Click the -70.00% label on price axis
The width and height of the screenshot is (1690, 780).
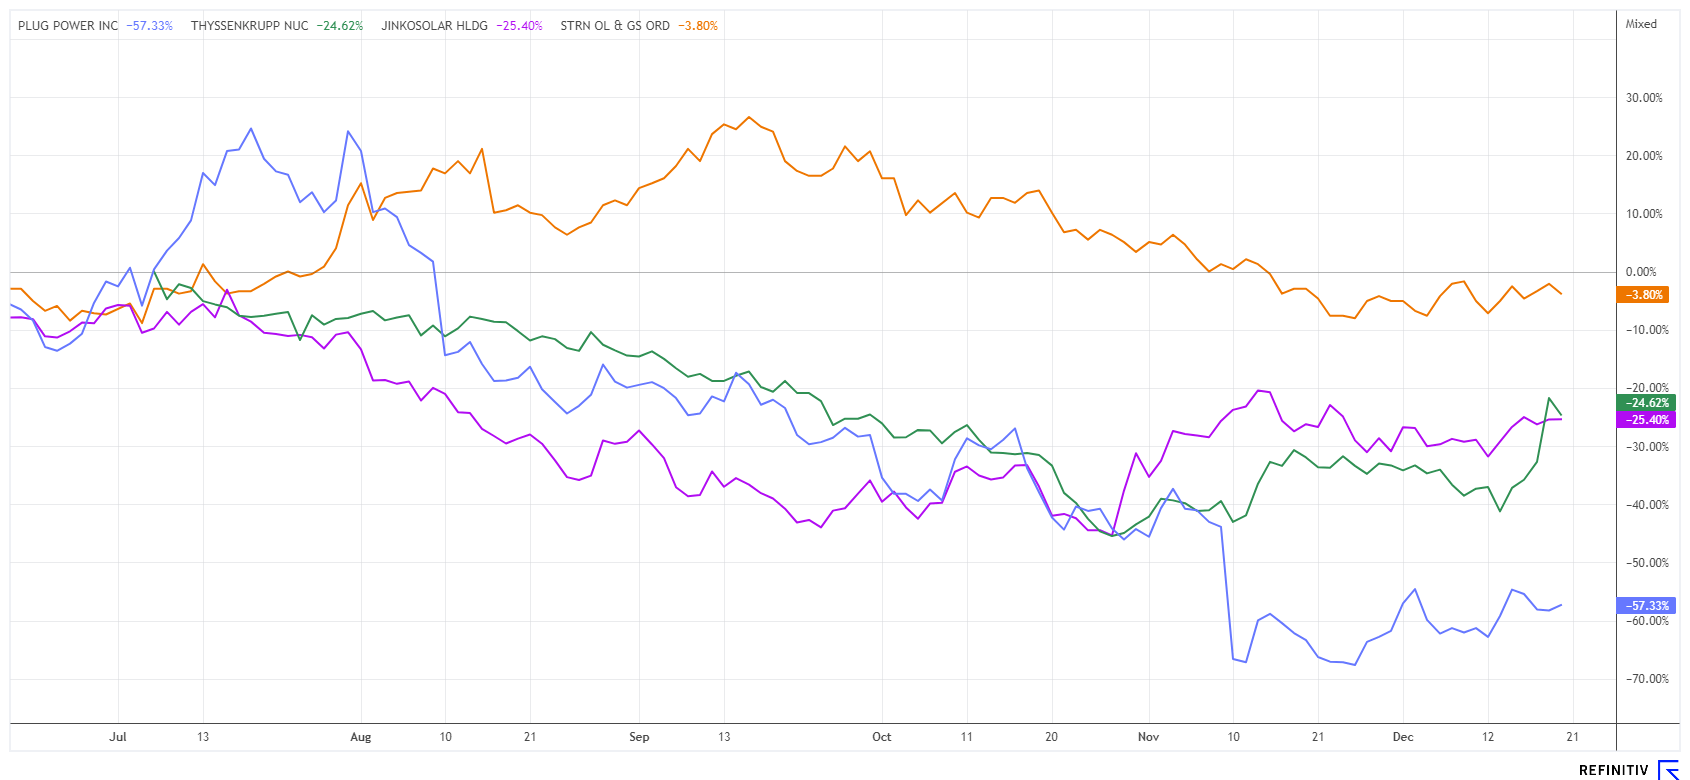[x=1645, y=679]
